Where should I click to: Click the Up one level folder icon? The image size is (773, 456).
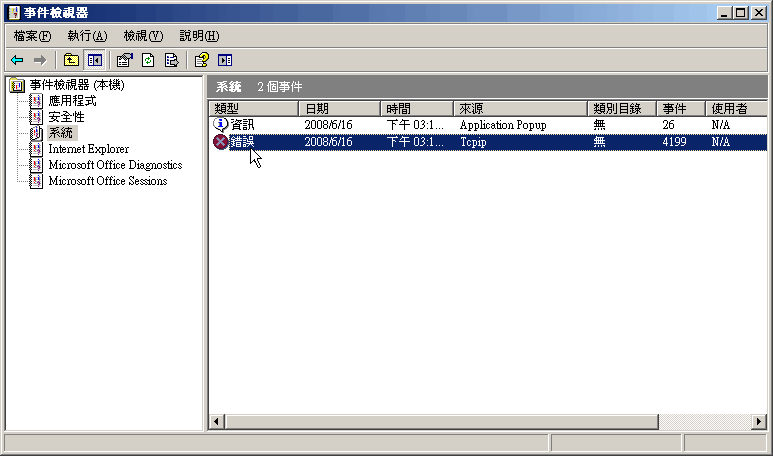(x=71, y=60)
